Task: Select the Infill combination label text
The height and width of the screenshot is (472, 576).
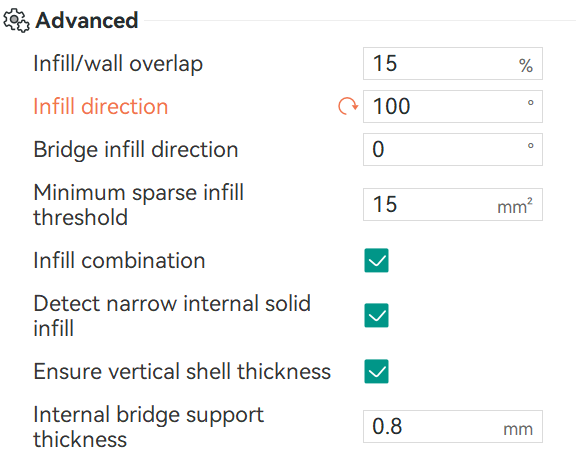Action: coord(119,260)
